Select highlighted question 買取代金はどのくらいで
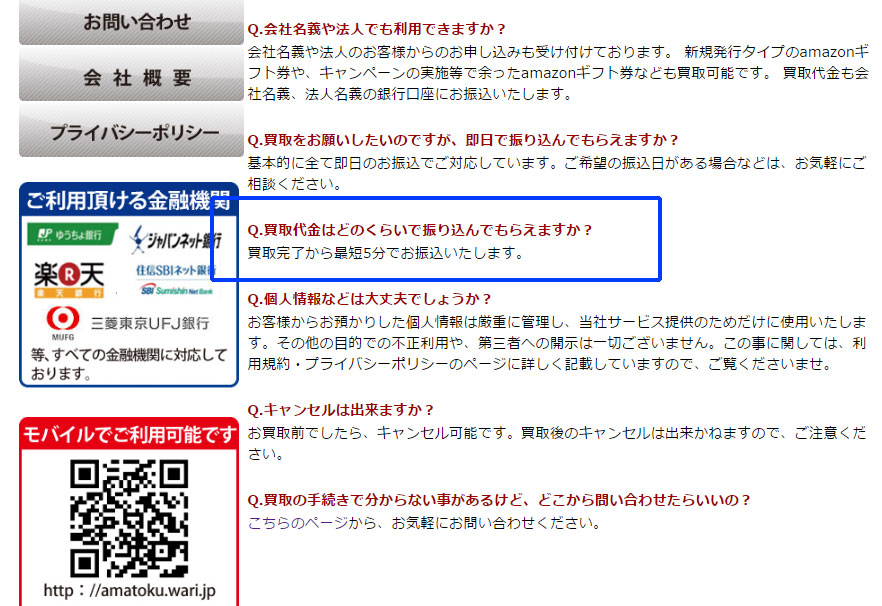Image resolution: width=882 pixels, height=606 pixels. (420, 230)
